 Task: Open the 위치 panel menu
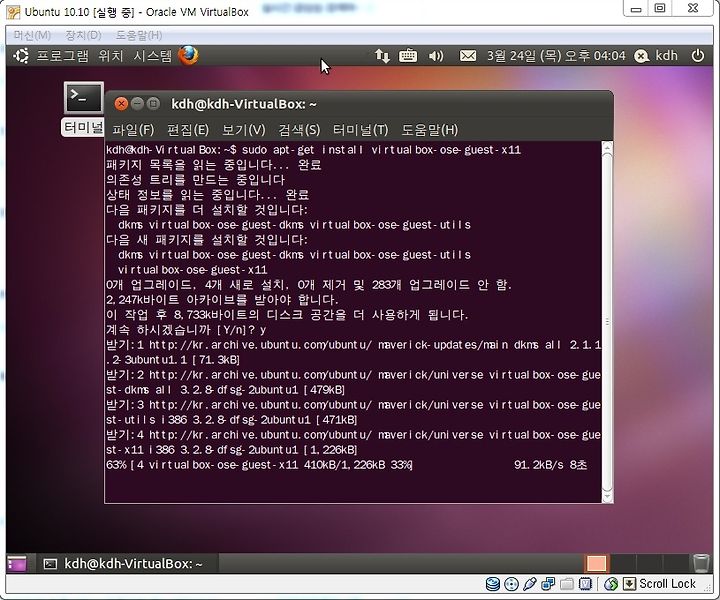click(111, 56)
